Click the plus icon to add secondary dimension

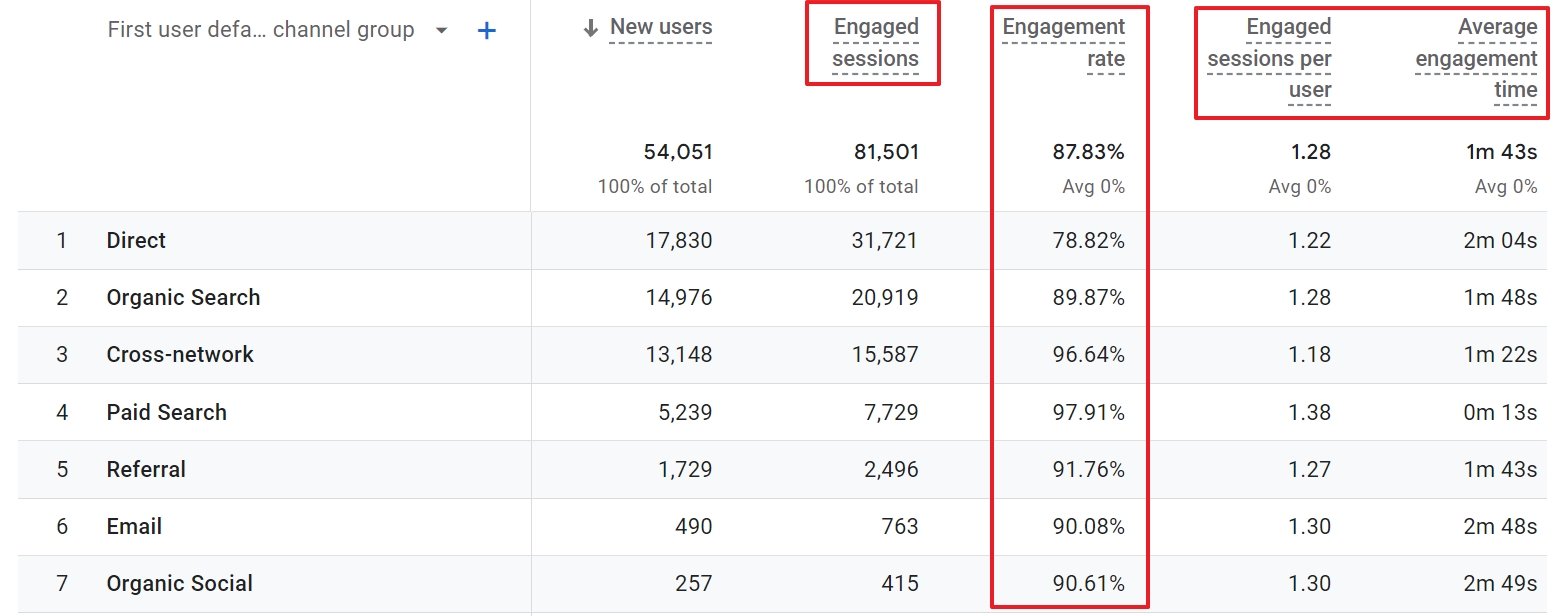tap(486, 30)
